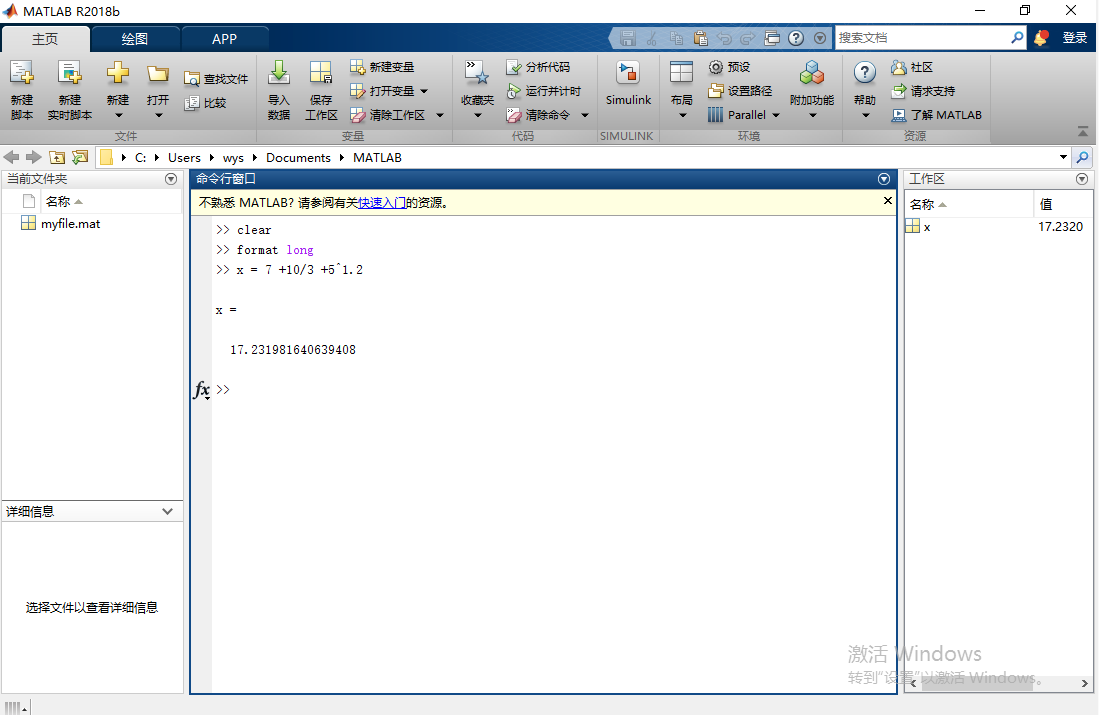Click the Documents path segment
1099x715 pixels.
tap(298, 158)
